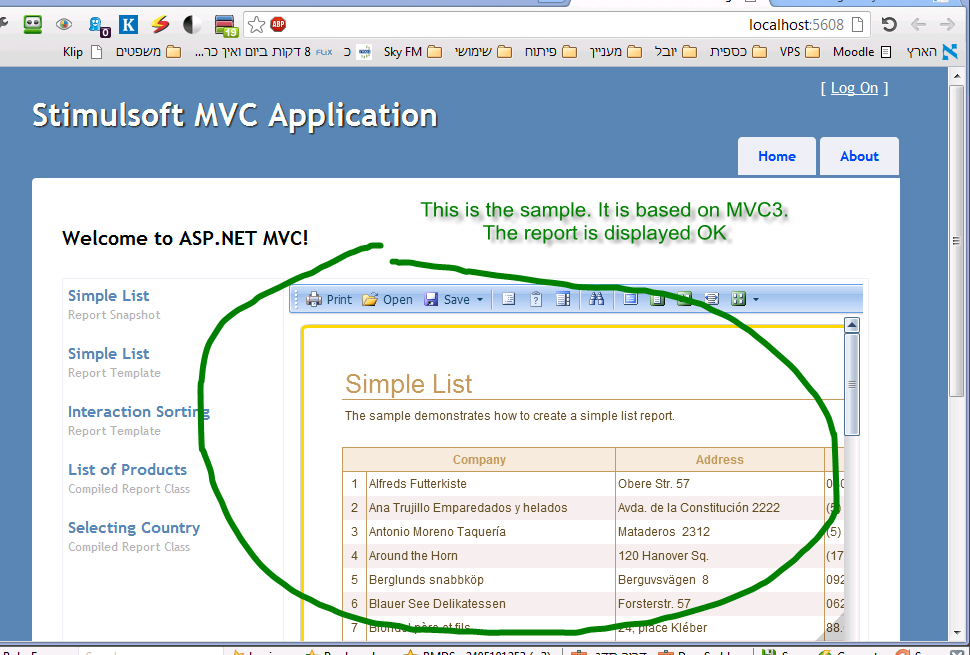Open Interaction Sorting report link

(x=139, y=412)
